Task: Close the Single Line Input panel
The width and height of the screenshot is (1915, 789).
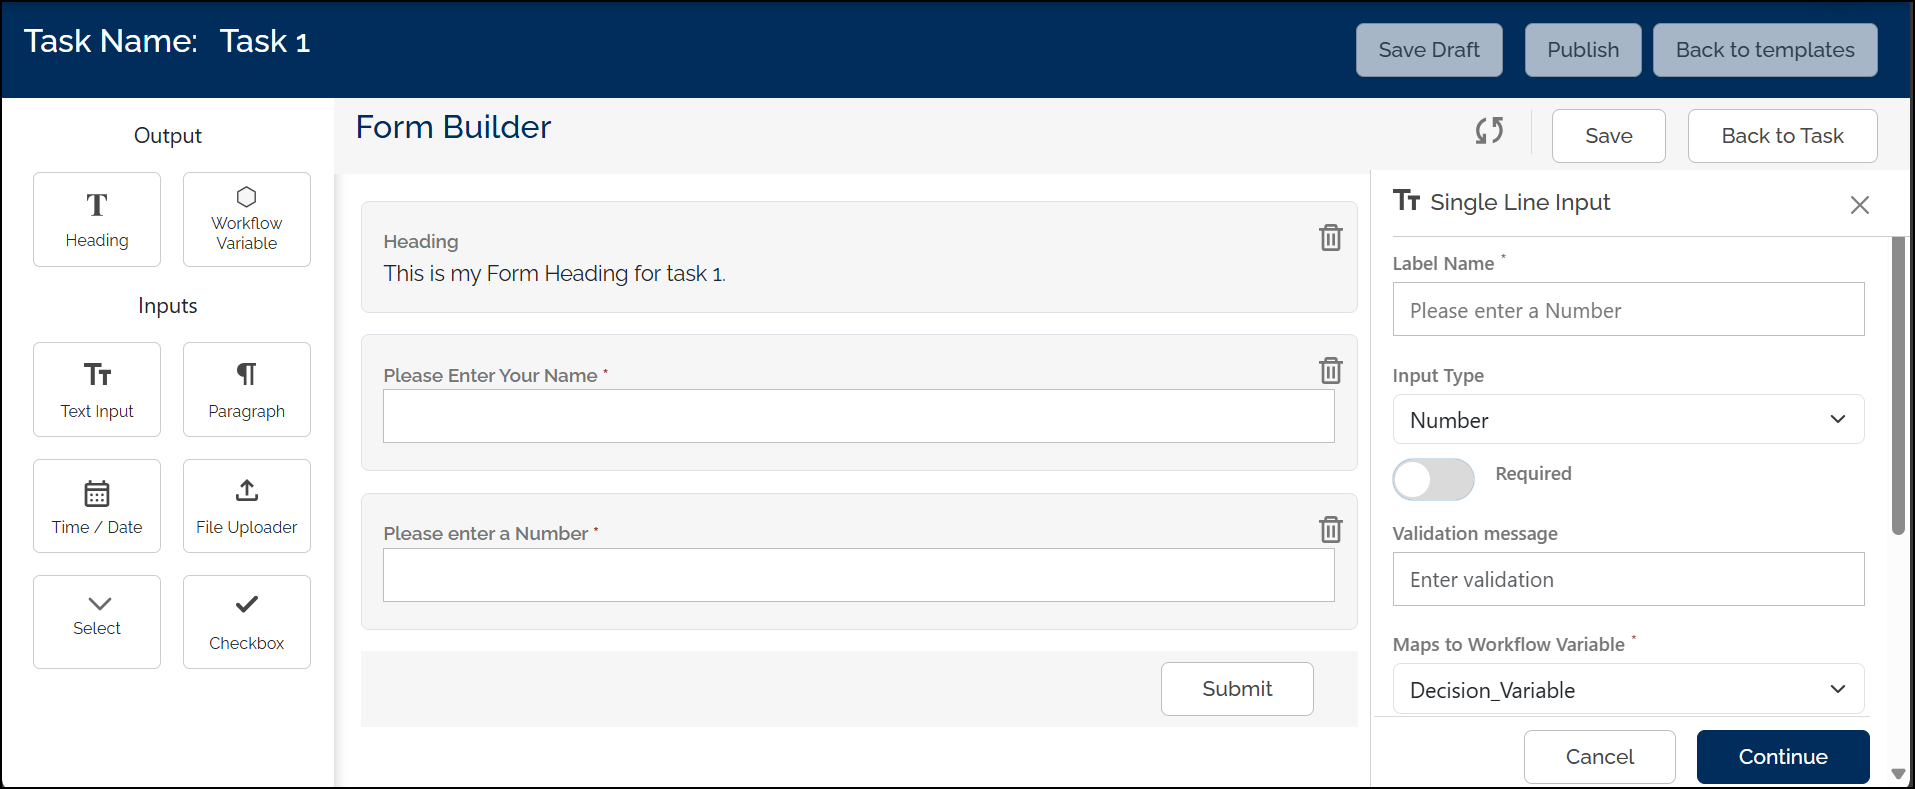Action: tap(1859, 205)
